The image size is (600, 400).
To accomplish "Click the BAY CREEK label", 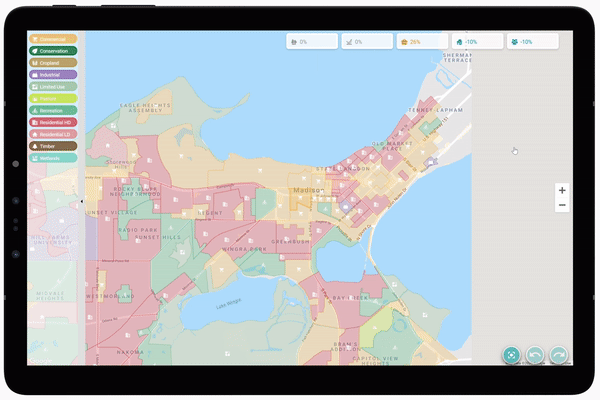I will (x=350, y=298).
